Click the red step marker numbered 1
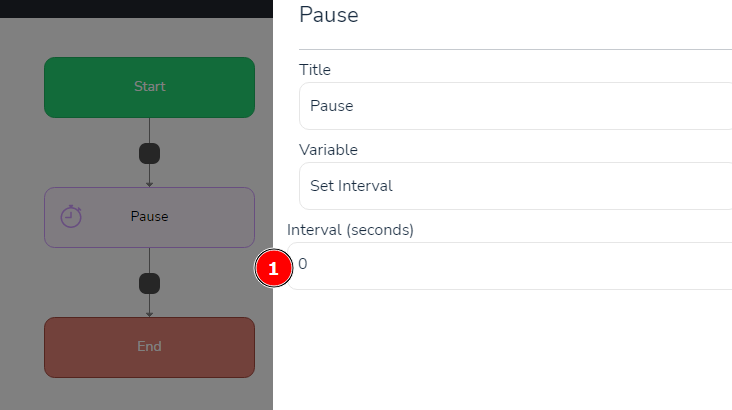The image size is (732, 410). click(x=274, y=269)
